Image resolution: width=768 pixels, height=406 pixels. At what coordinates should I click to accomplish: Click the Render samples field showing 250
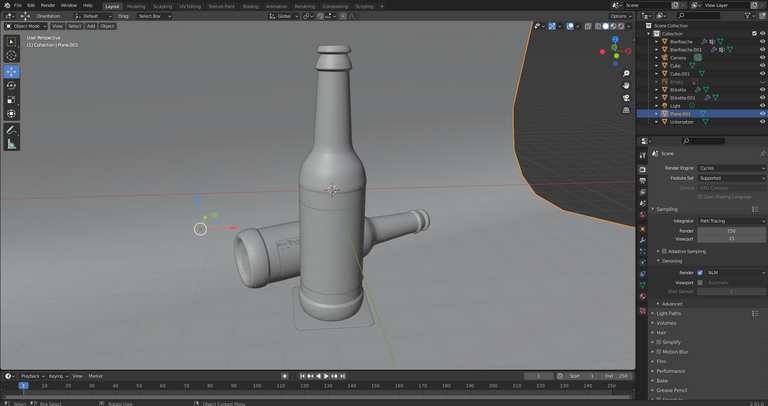coord(731,230)
